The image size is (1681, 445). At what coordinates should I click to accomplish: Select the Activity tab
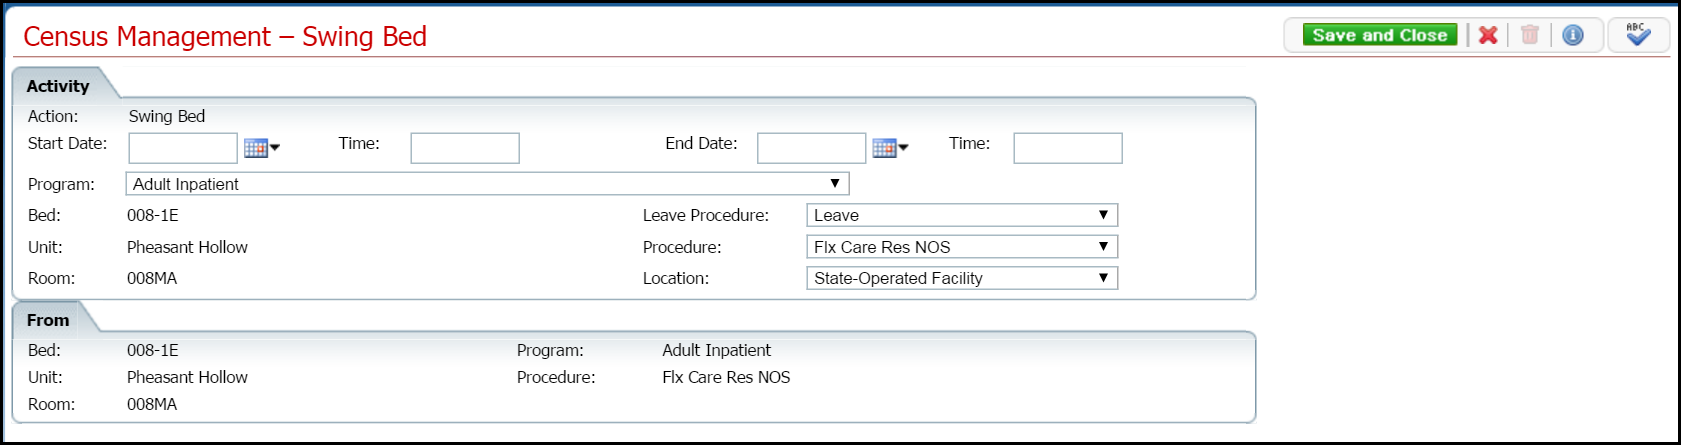pyautogui.click(x=58, y=86)
